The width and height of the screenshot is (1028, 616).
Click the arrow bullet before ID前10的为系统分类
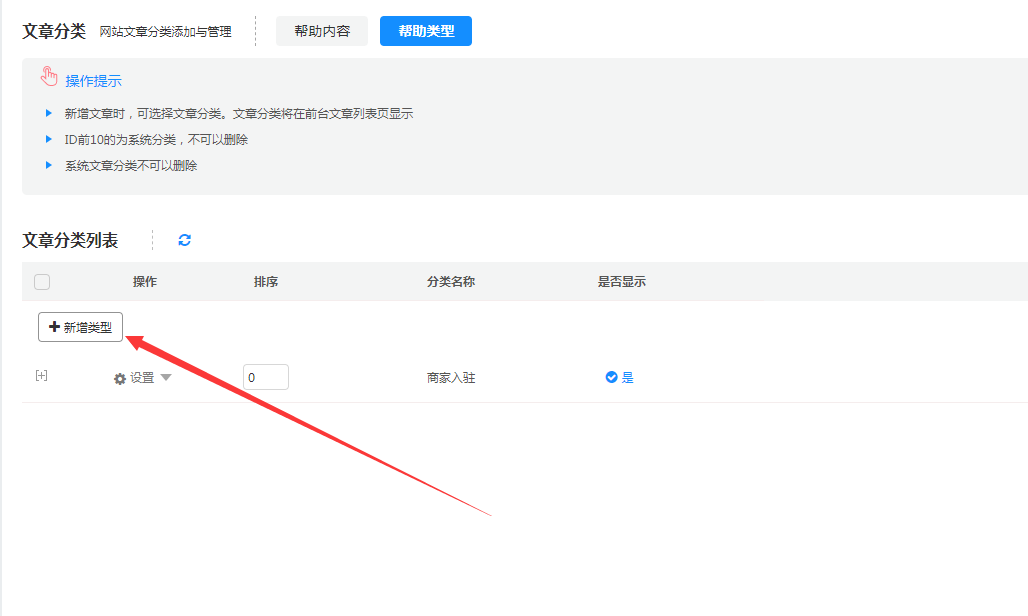(x=48, y=139)
